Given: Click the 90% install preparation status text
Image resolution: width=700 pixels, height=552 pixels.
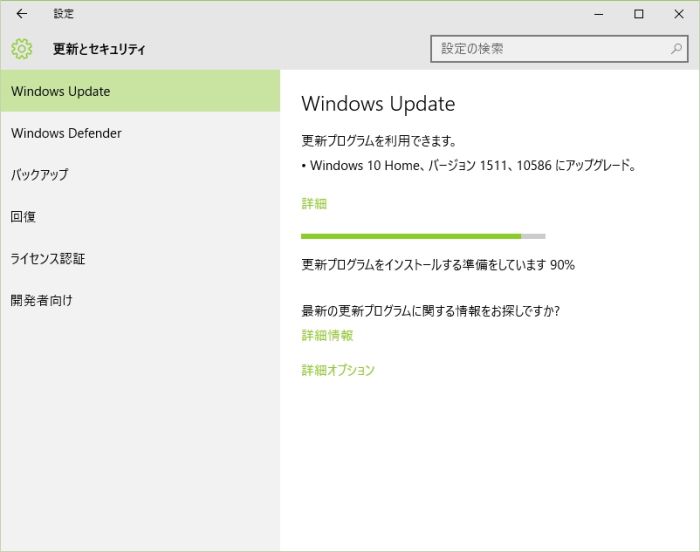Looking at the screenshot, I should tap(438, 265).
